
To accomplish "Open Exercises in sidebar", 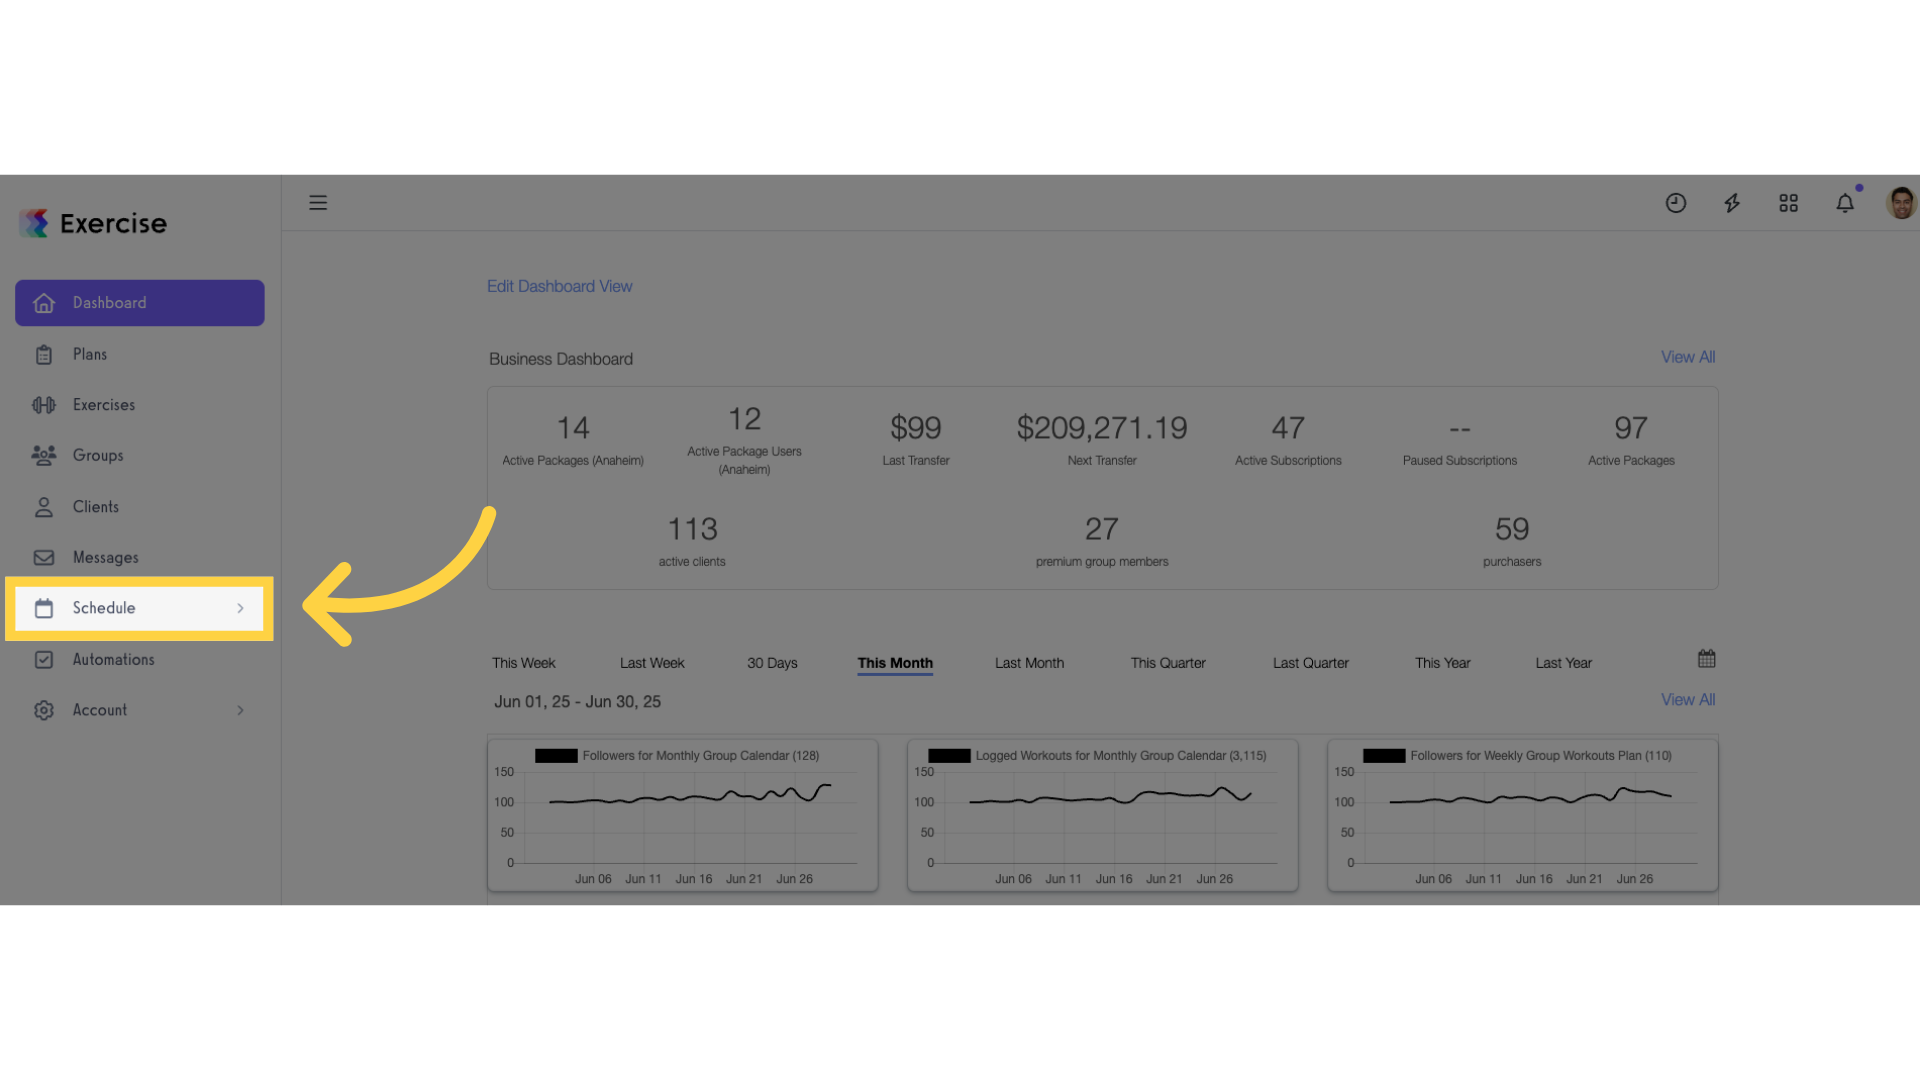I will point(140,405).
